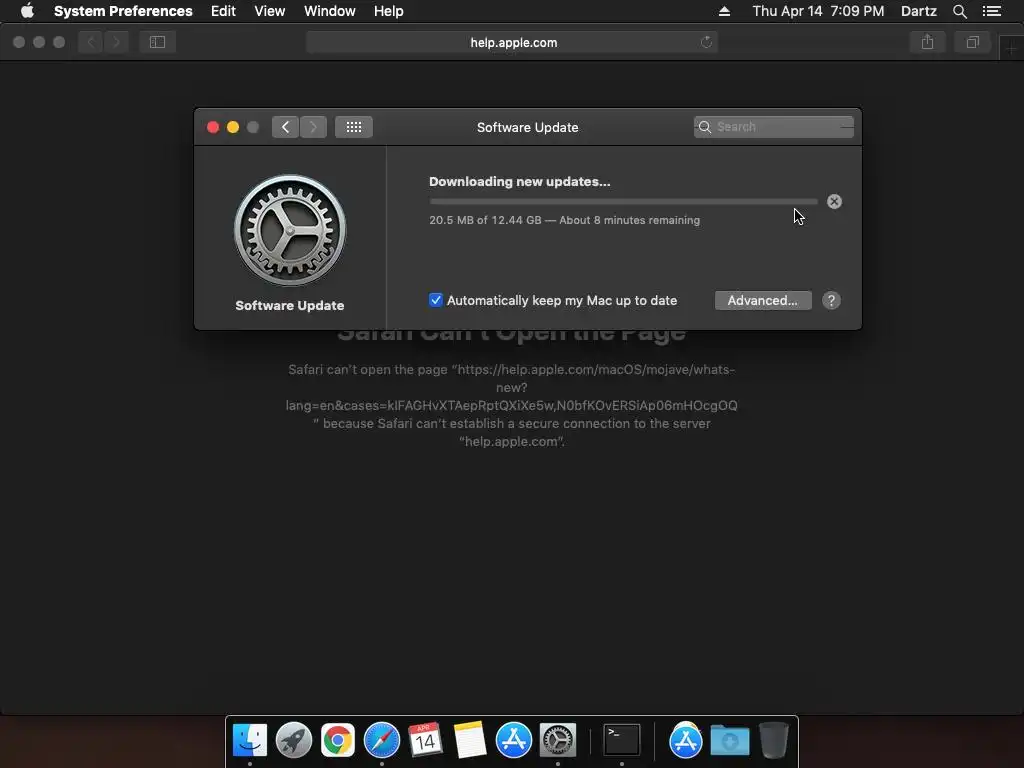
Task: Close the Software Update window
Action: pos(213,127)
